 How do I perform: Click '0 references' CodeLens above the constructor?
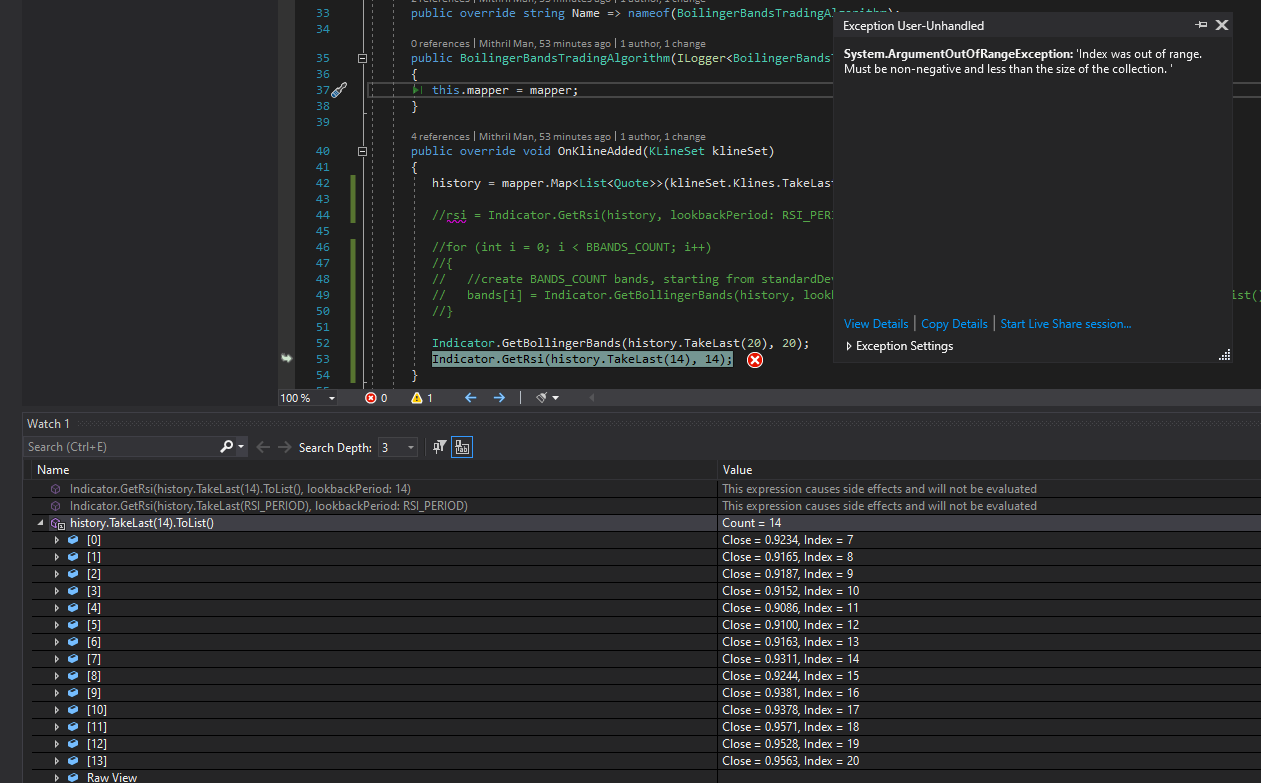pos(440,44)
